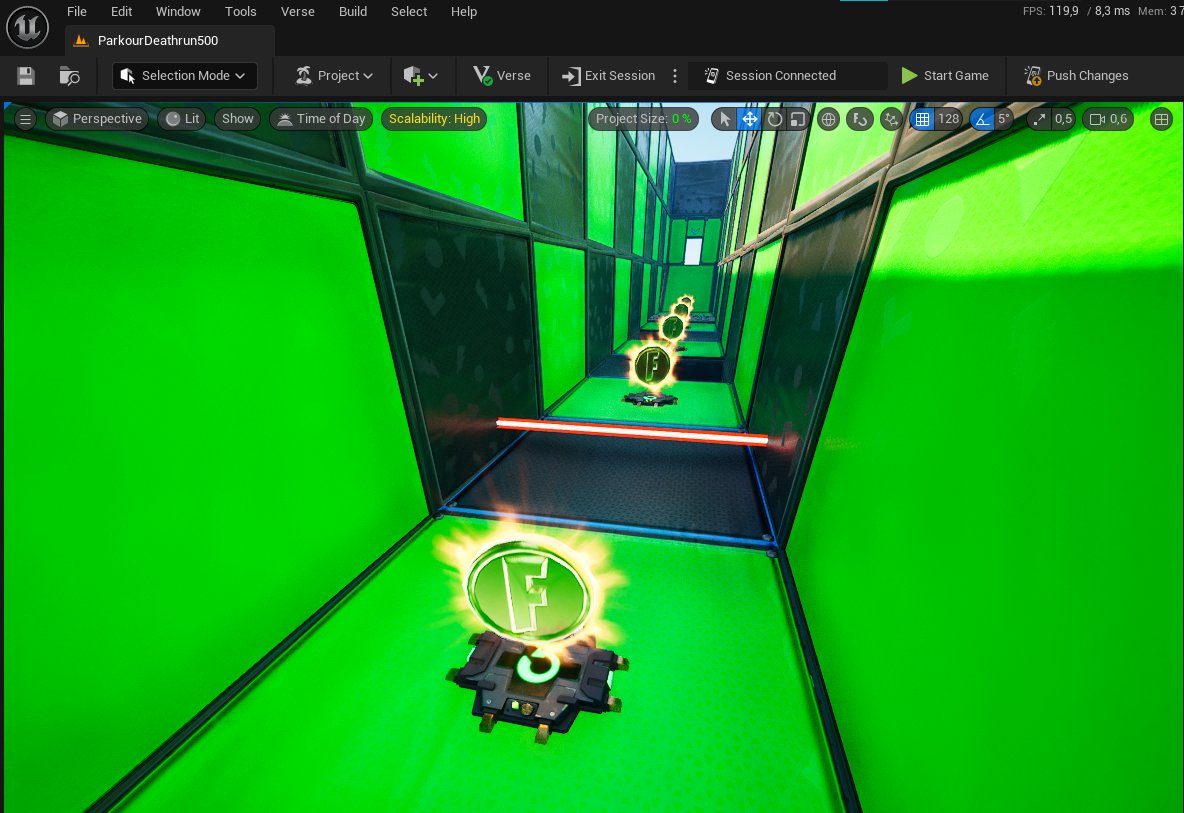The height and width of the screenshot is (813, 1184).
Task: Open the Tools menu
Action: click(x=240, y=11)
